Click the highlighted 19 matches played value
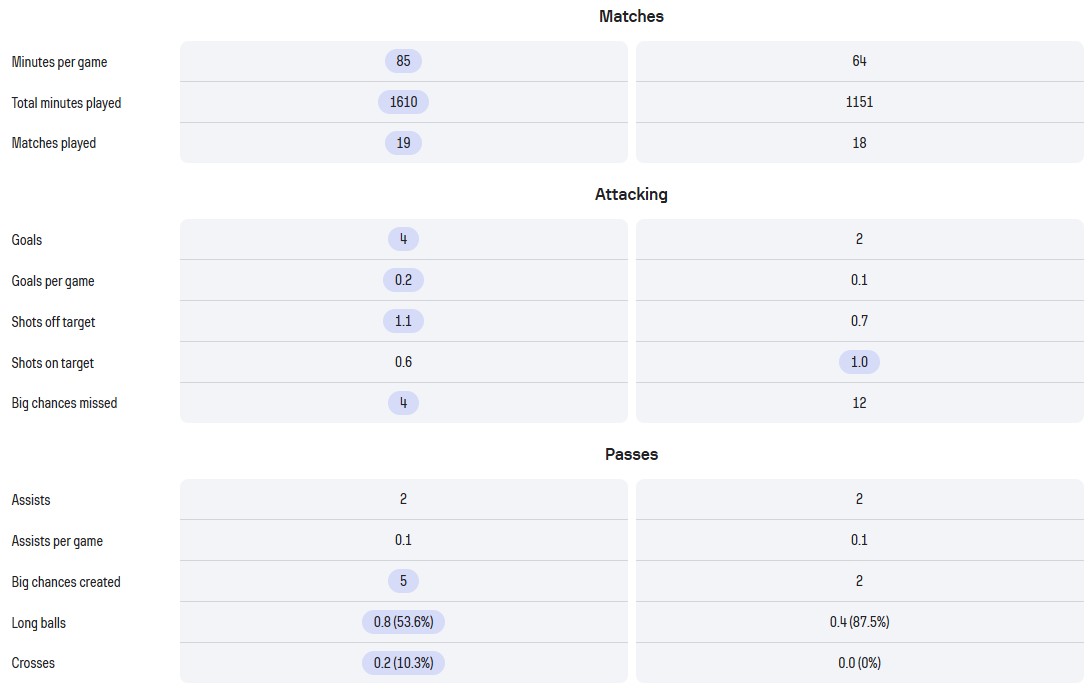Image resolution: width=1091 pixels, height=690 pixels. pyautogui.click(x=403, y=143)
